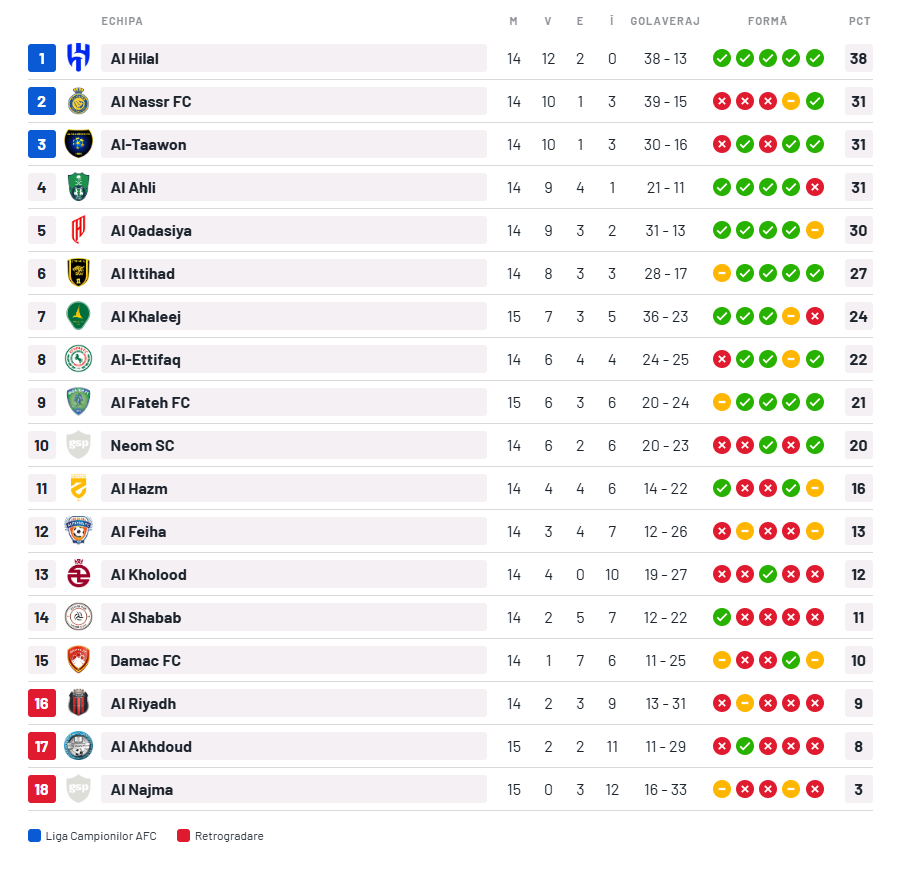The height and width of the screenshot is (874, 900).
Task: Click the GOLAVERAJ column header
Action: tap(665, 21)
